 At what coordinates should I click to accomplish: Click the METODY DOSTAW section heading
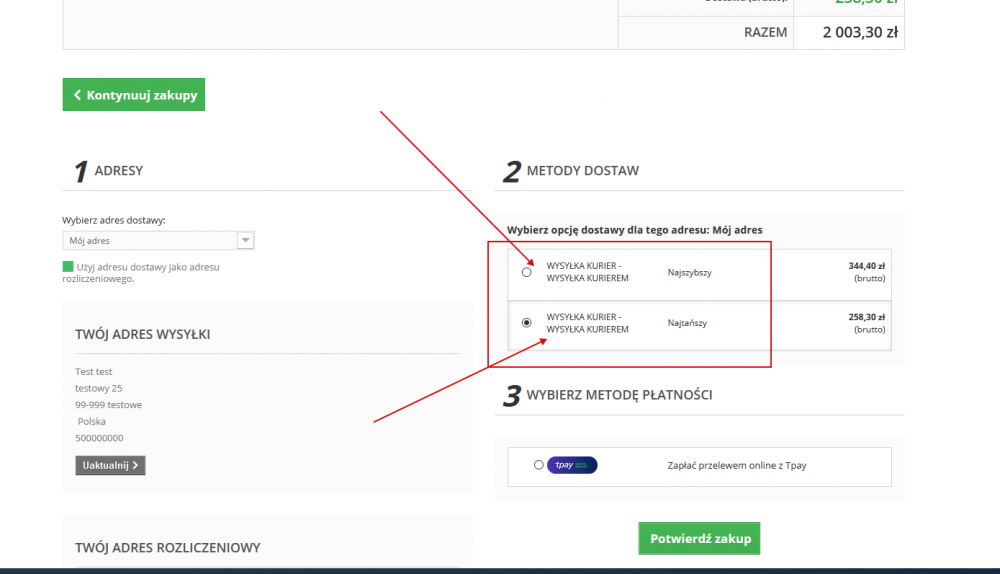tap(582, 171)
